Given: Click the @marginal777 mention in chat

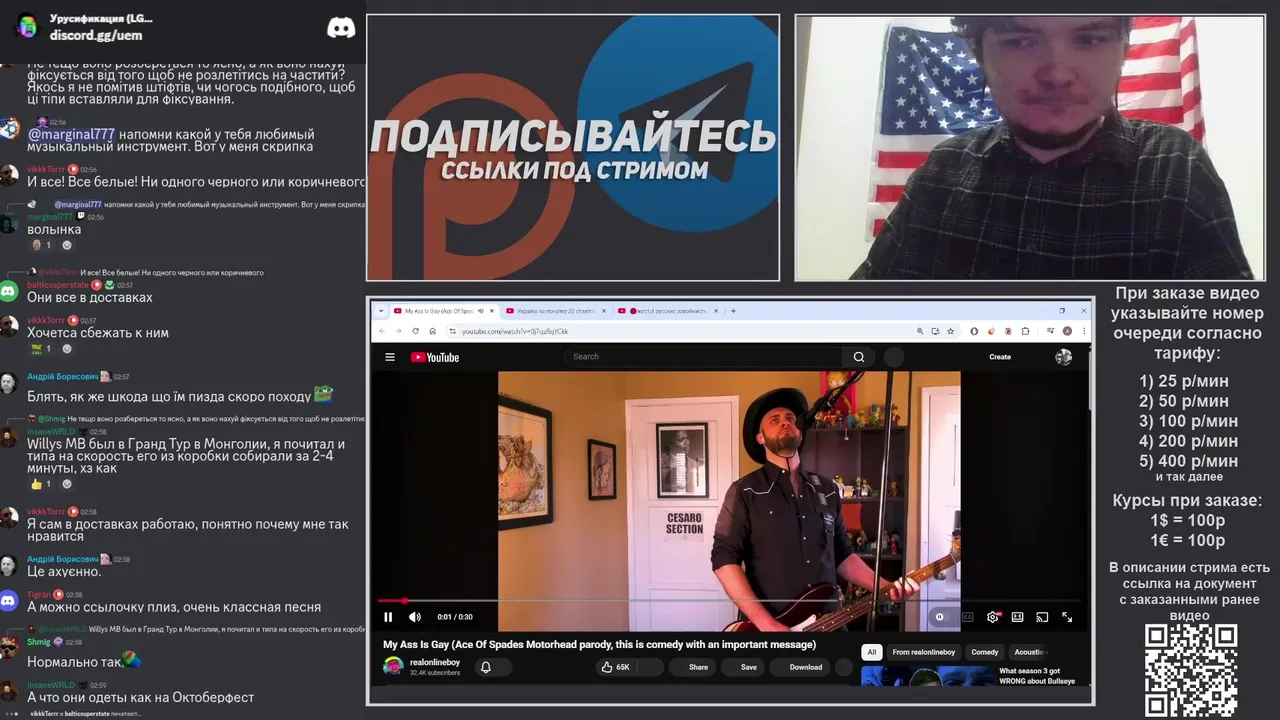Looking at the screenshot, I should click(71, 134).
